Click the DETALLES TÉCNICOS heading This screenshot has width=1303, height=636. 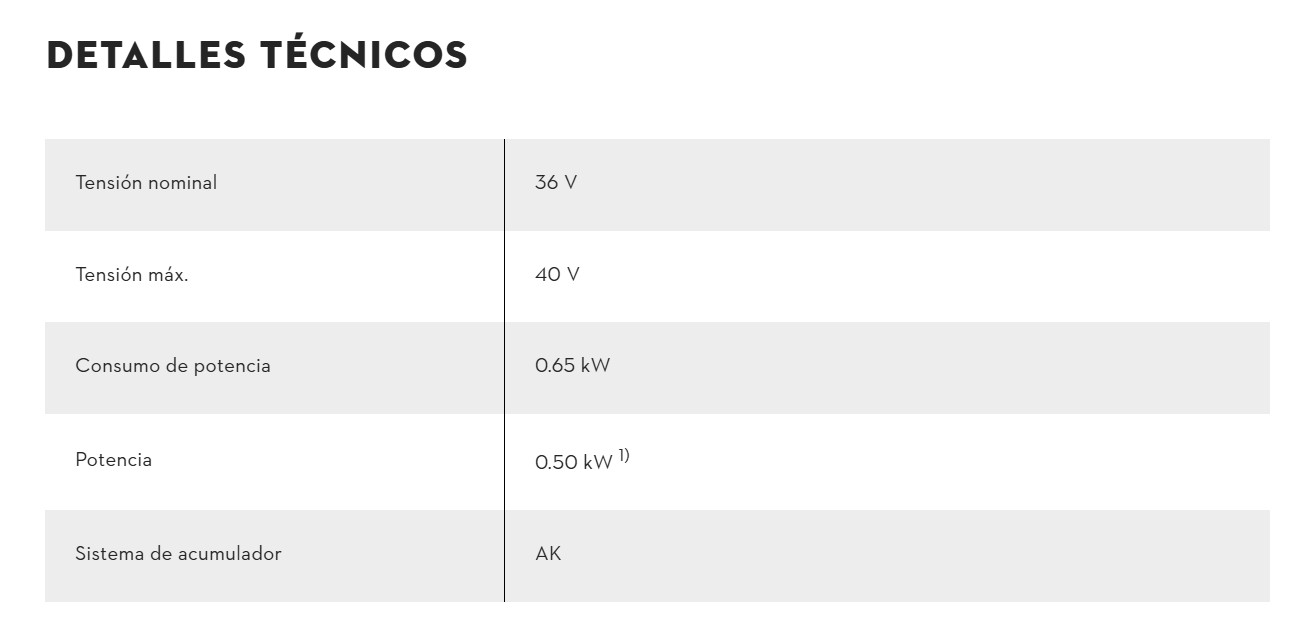(257, 55)
